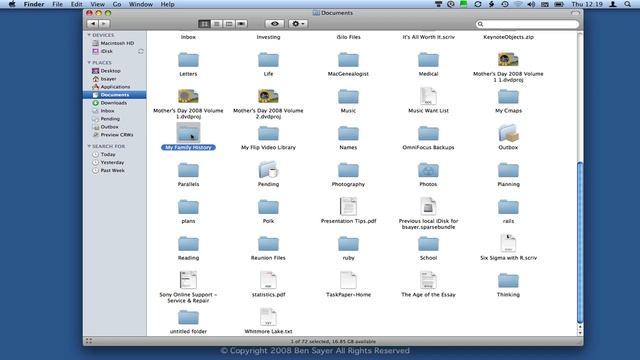This screenshot has width=640, height=360.
Task: Select the TaskPaper-Home file
Action: click(348, 280)
